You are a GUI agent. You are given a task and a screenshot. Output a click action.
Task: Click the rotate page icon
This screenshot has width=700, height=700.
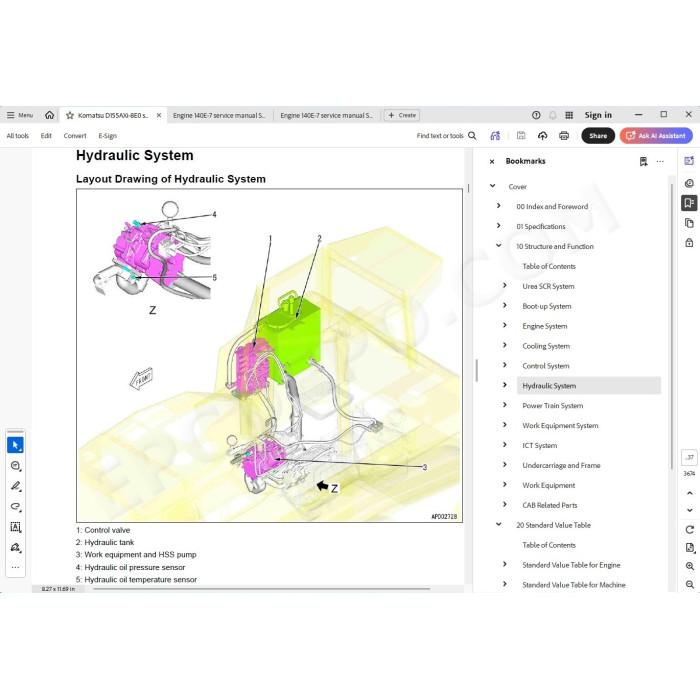click(690, 530)
